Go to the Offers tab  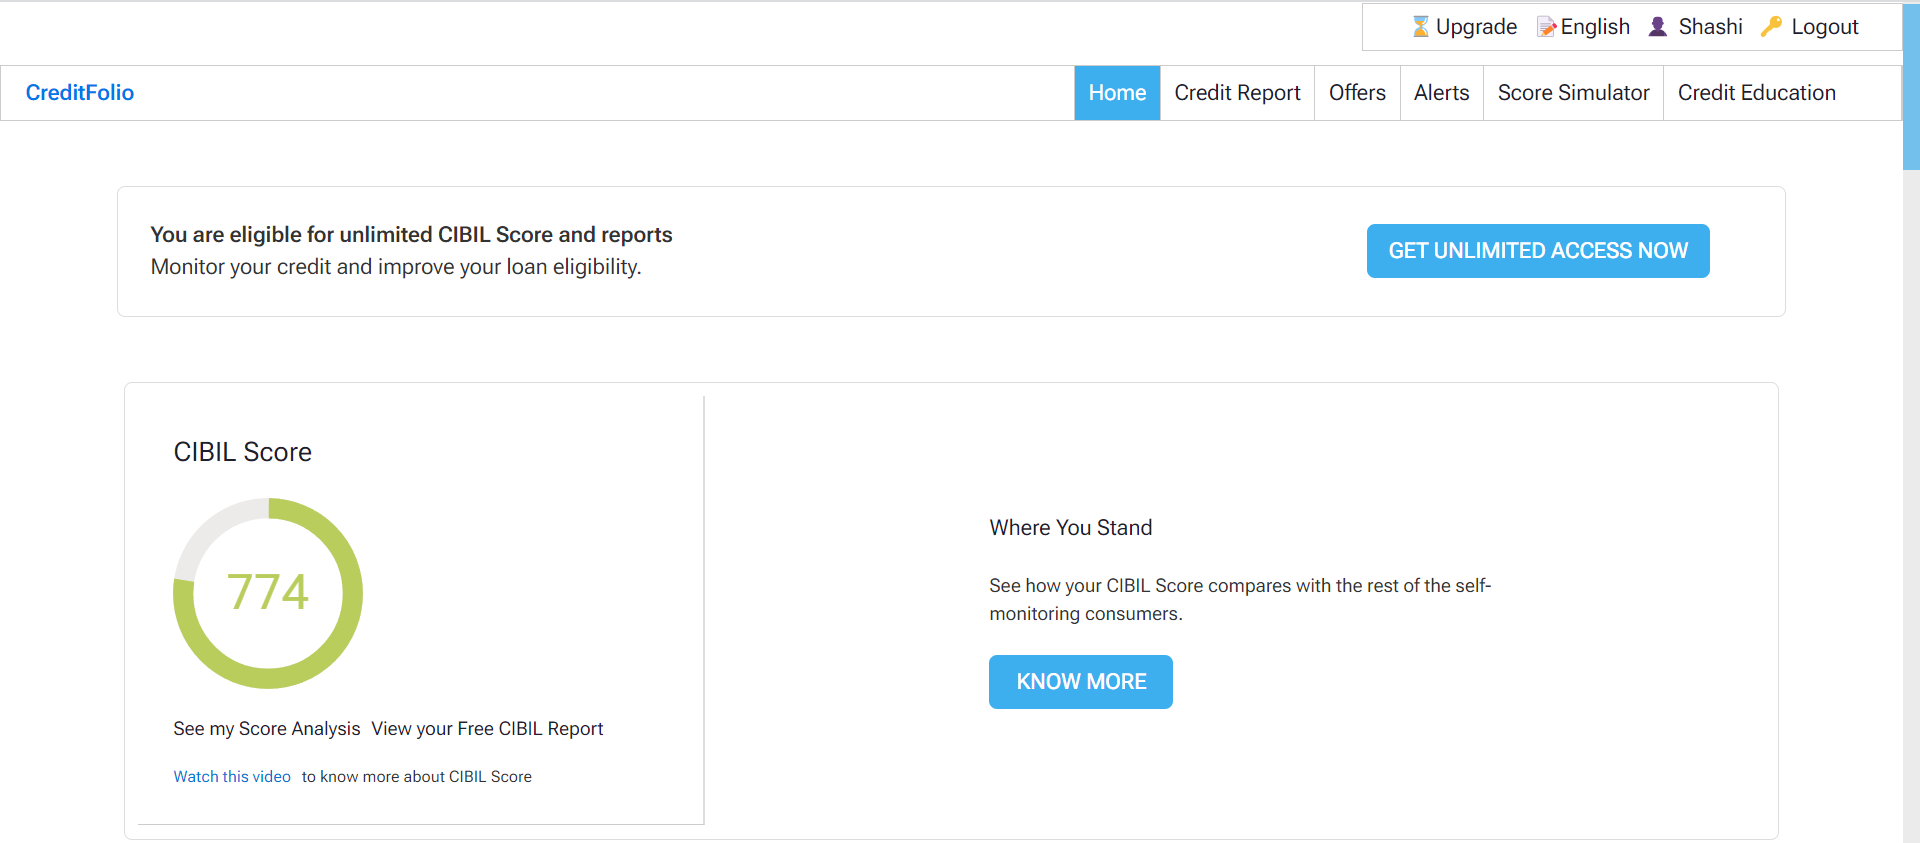[x=1357, y=93]
